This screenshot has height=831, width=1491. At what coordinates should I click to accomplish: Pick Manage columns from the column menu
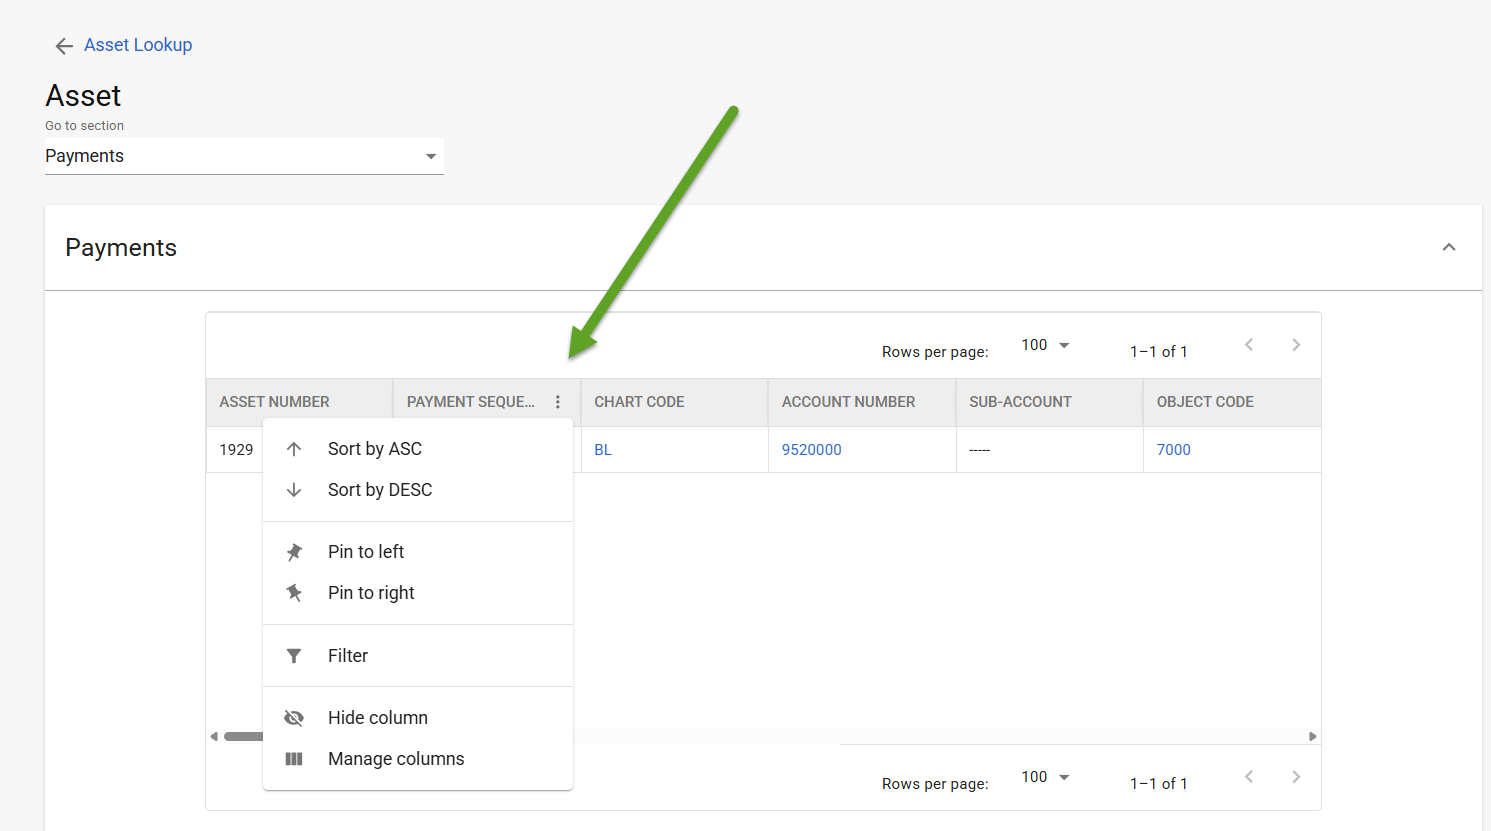point(395,759)
